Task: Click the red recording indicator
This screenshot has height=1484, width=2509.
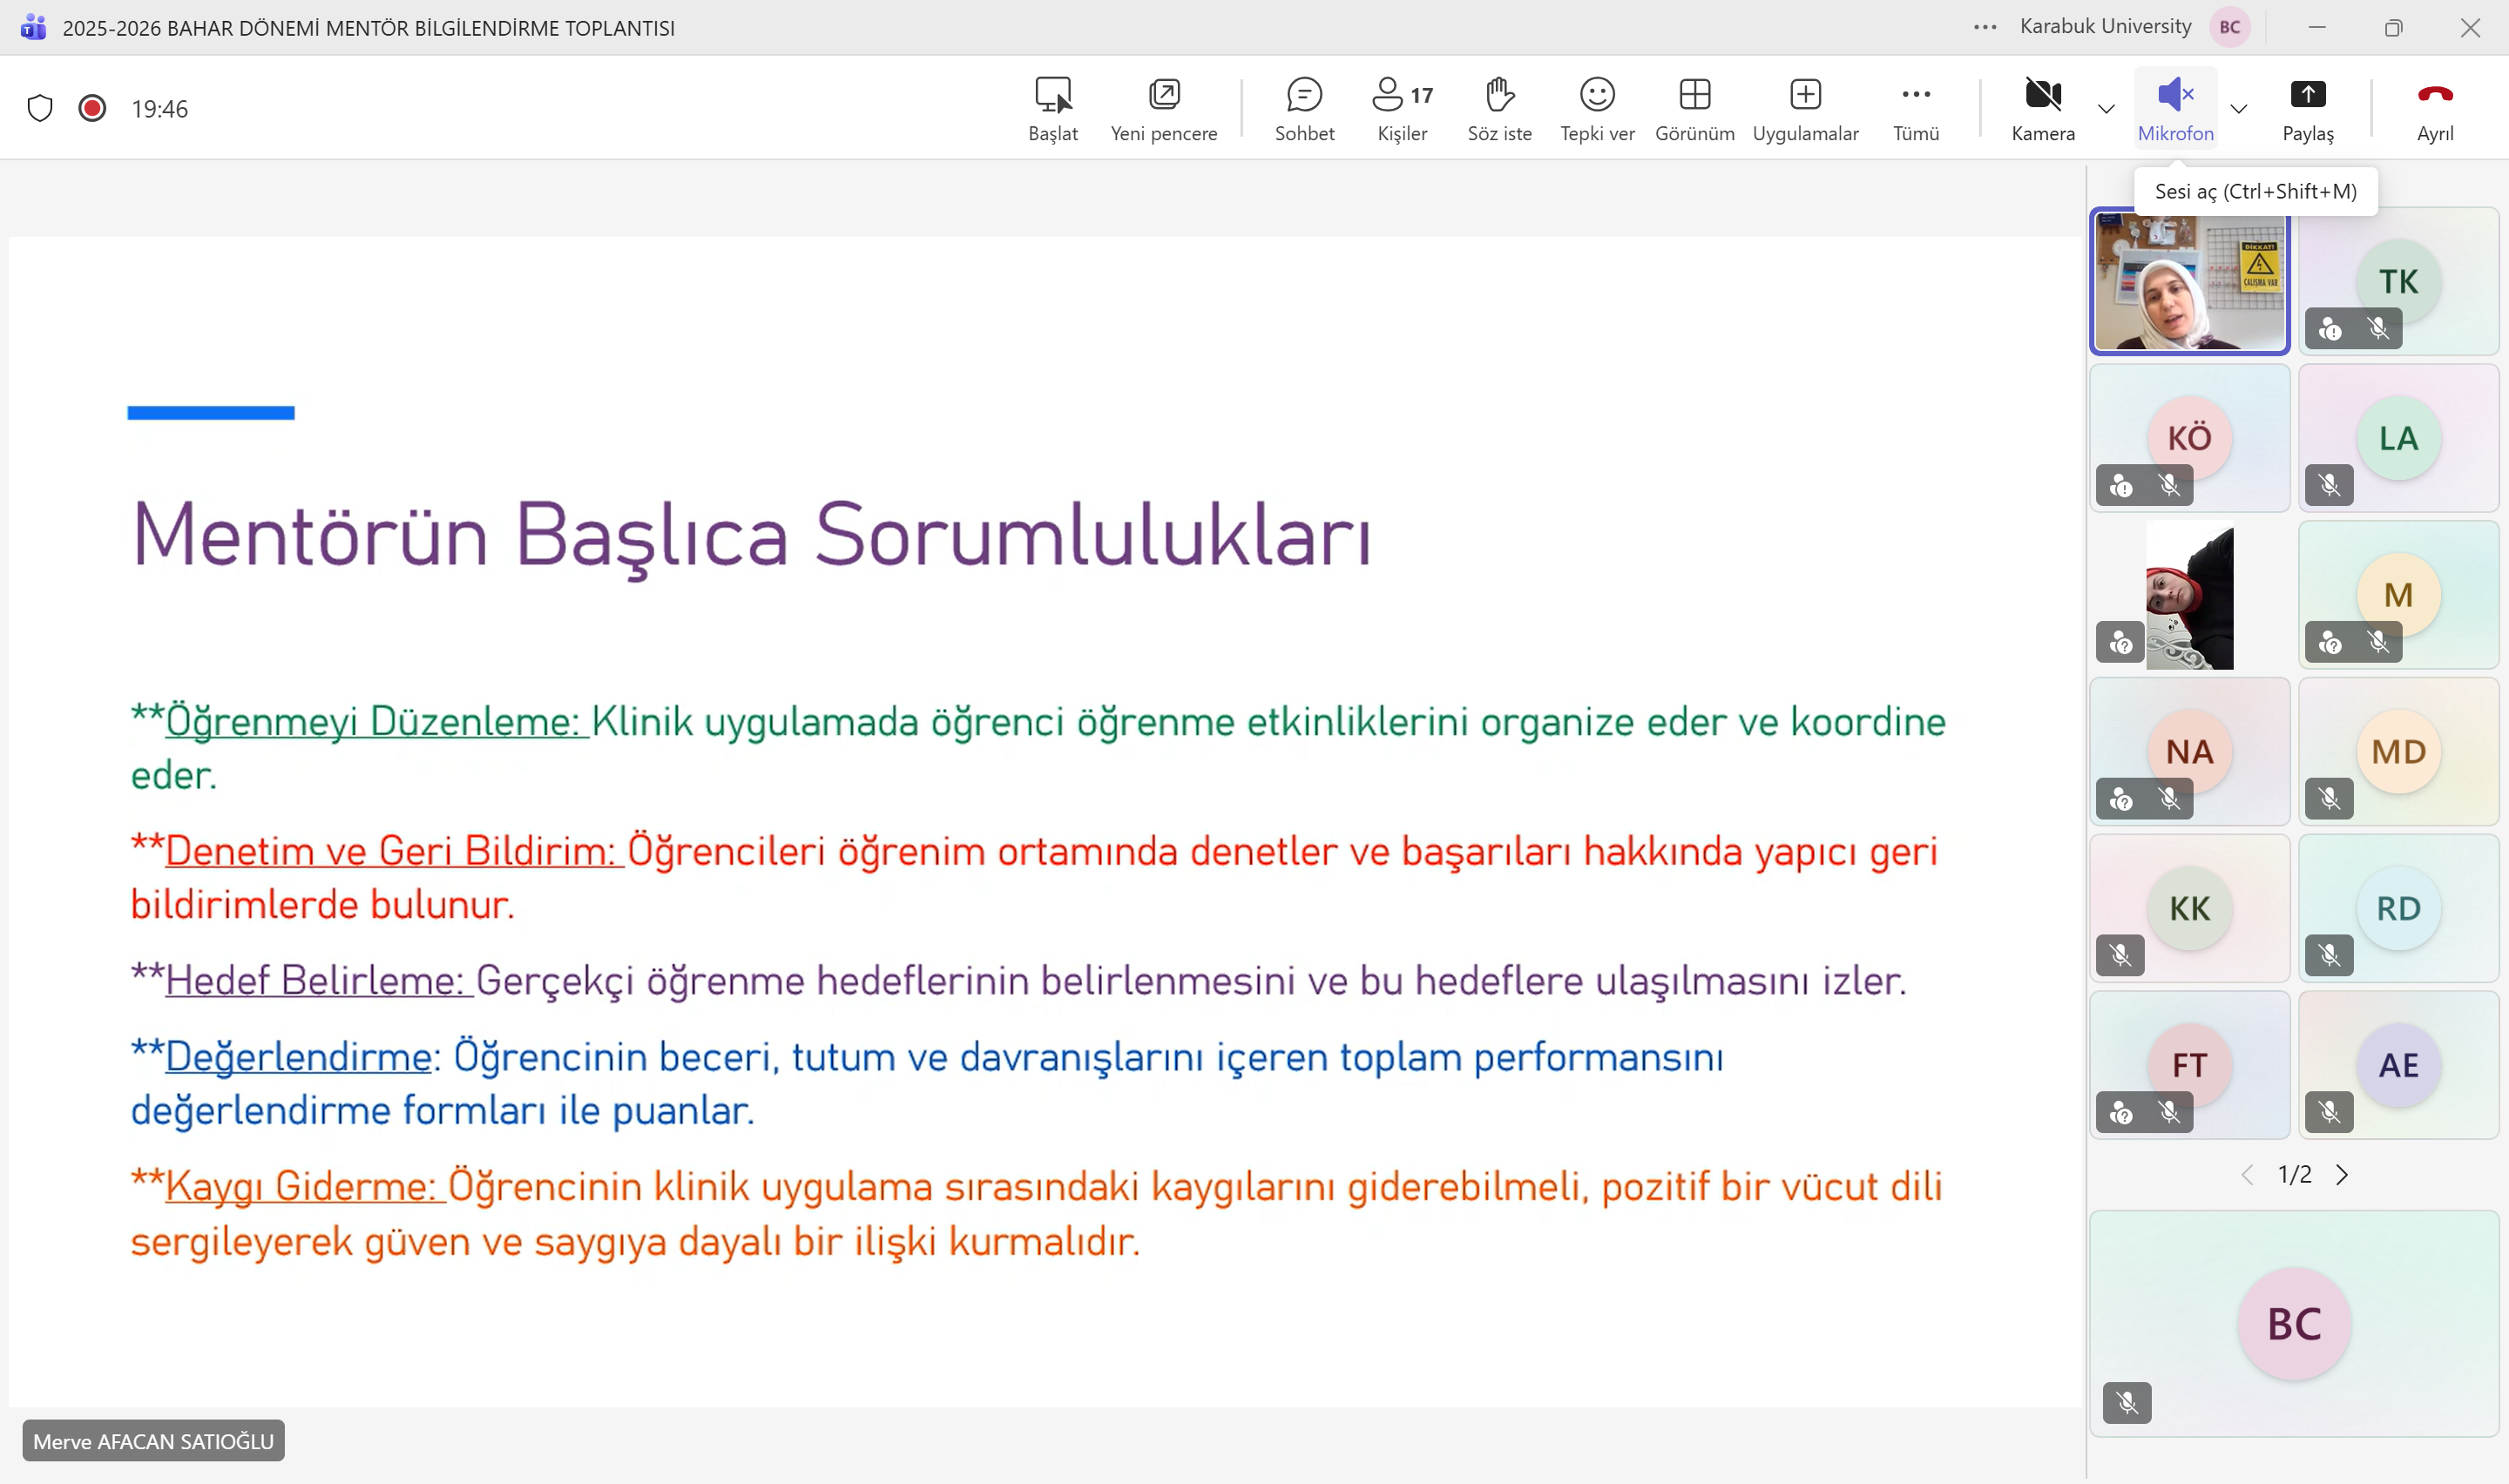Action: [92, 108]
